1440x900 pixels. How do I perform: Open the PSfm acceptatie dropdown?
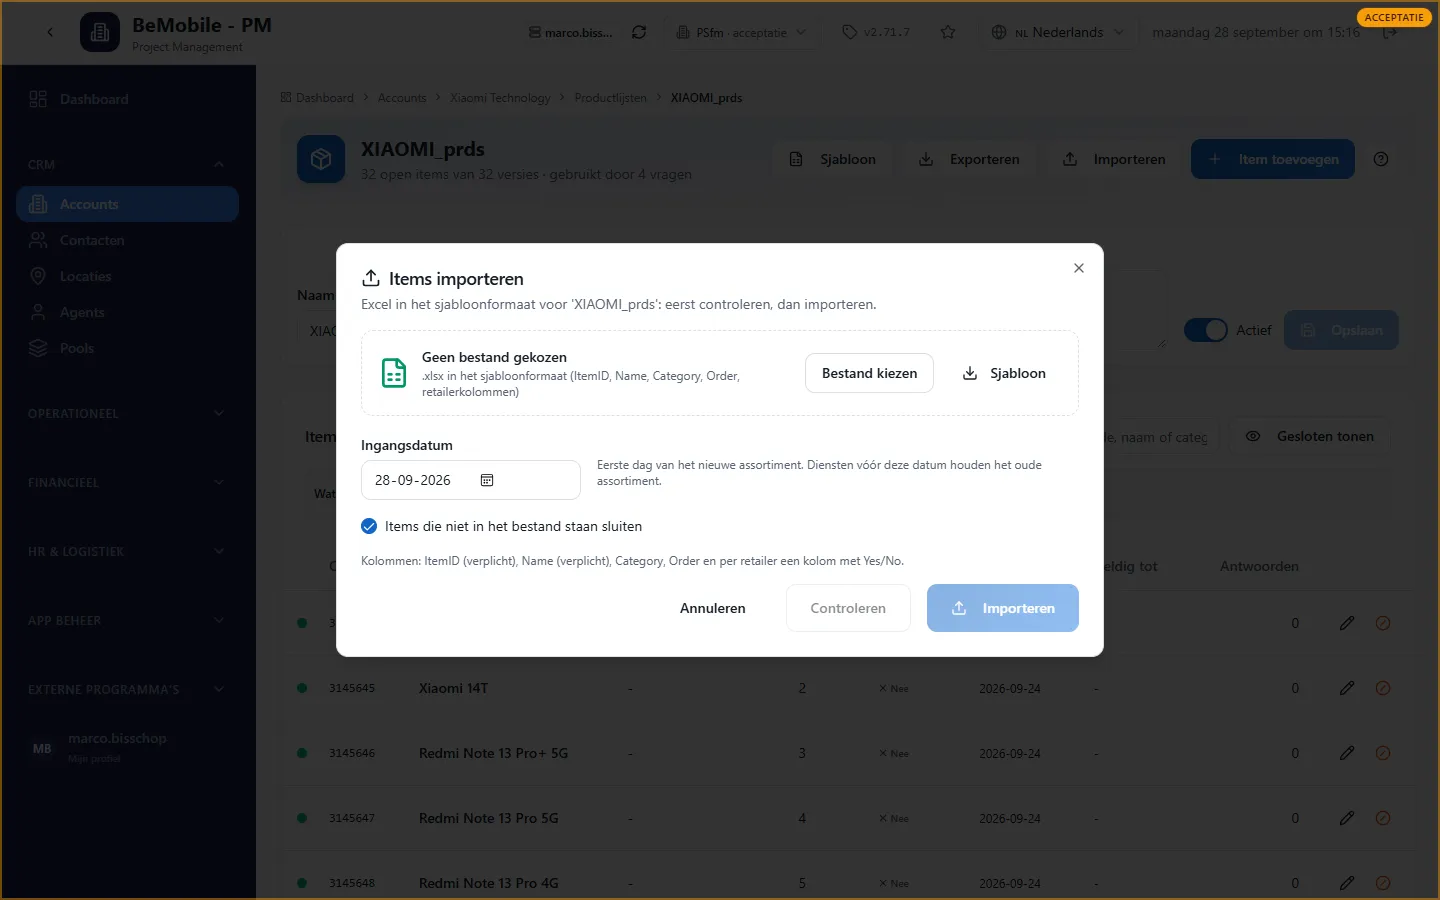[x=742, y=32]
